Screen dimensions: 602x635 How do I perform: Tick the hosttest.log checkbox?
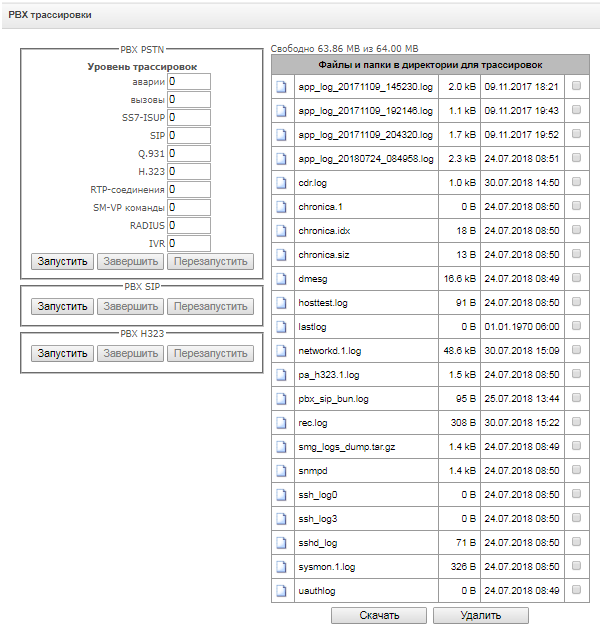[576, 302]
